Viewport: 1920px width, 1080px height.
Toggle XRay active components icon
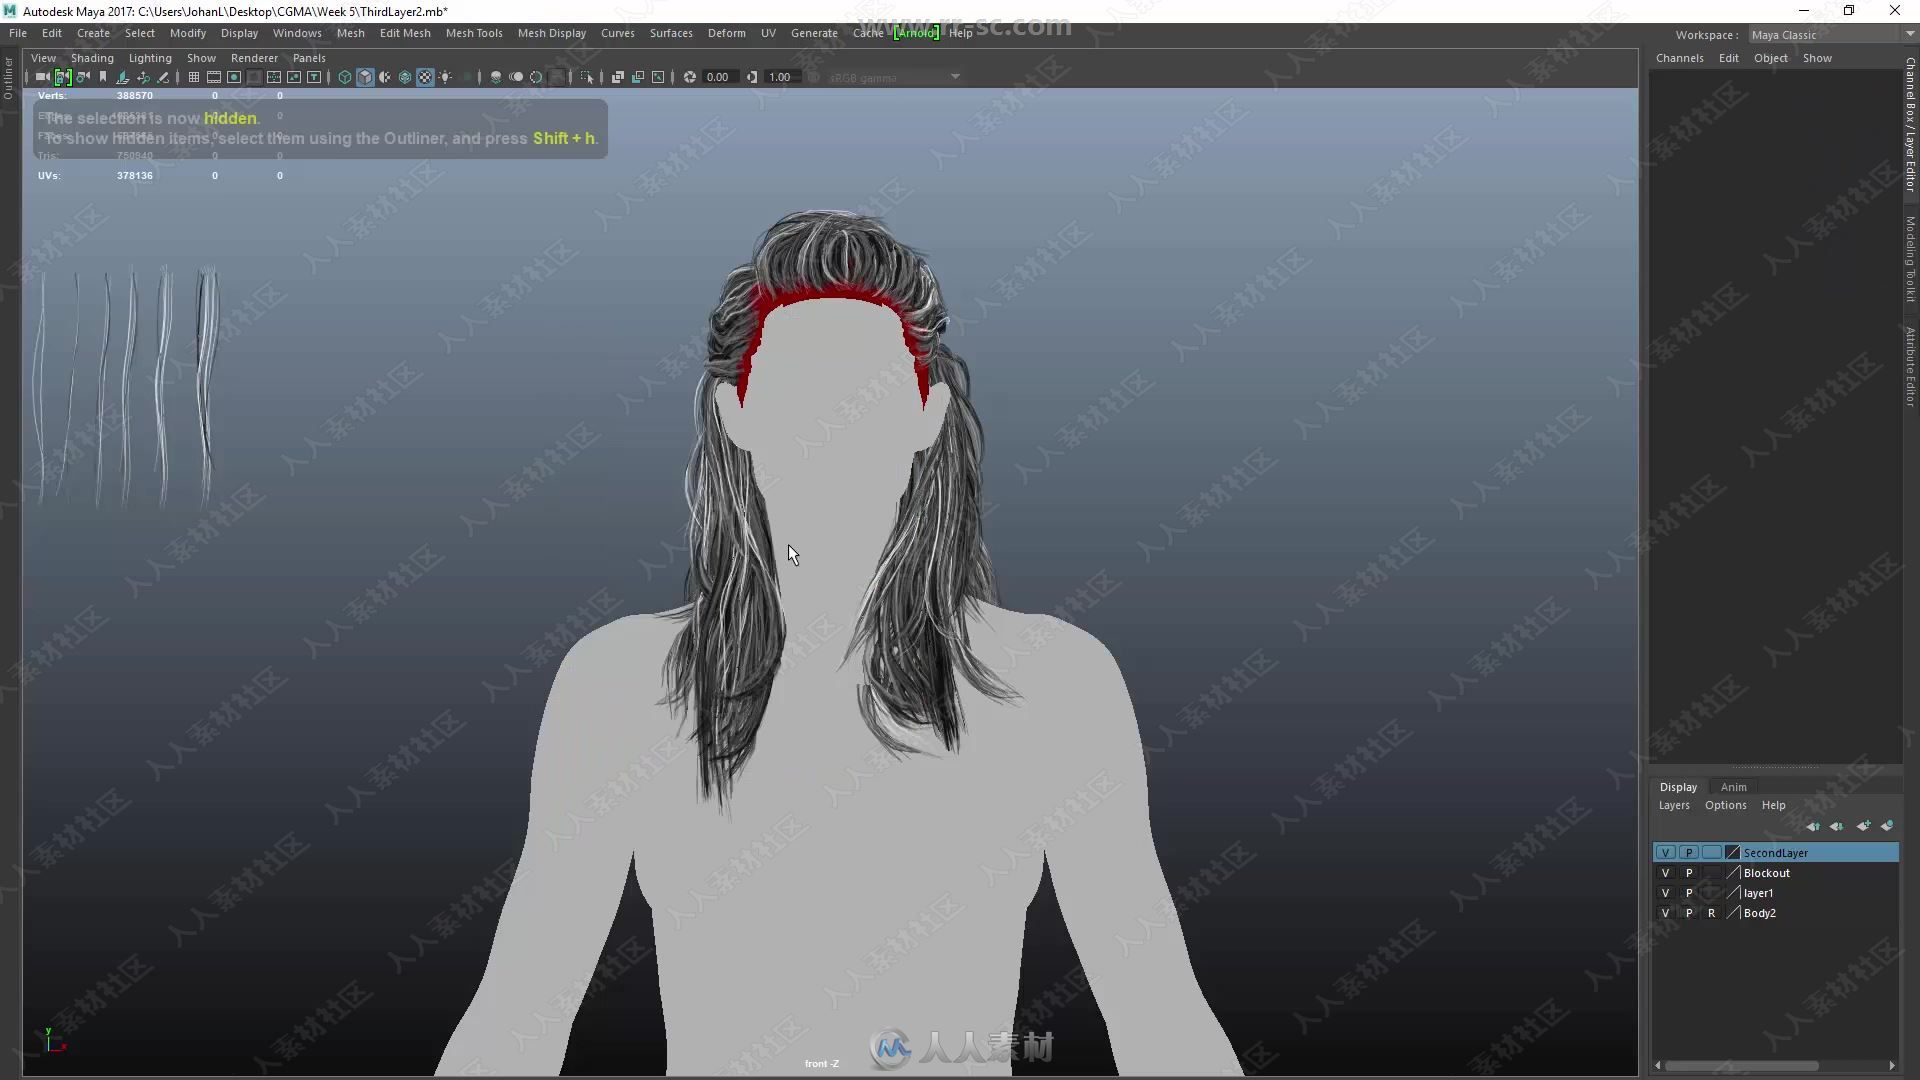(638, 77)
